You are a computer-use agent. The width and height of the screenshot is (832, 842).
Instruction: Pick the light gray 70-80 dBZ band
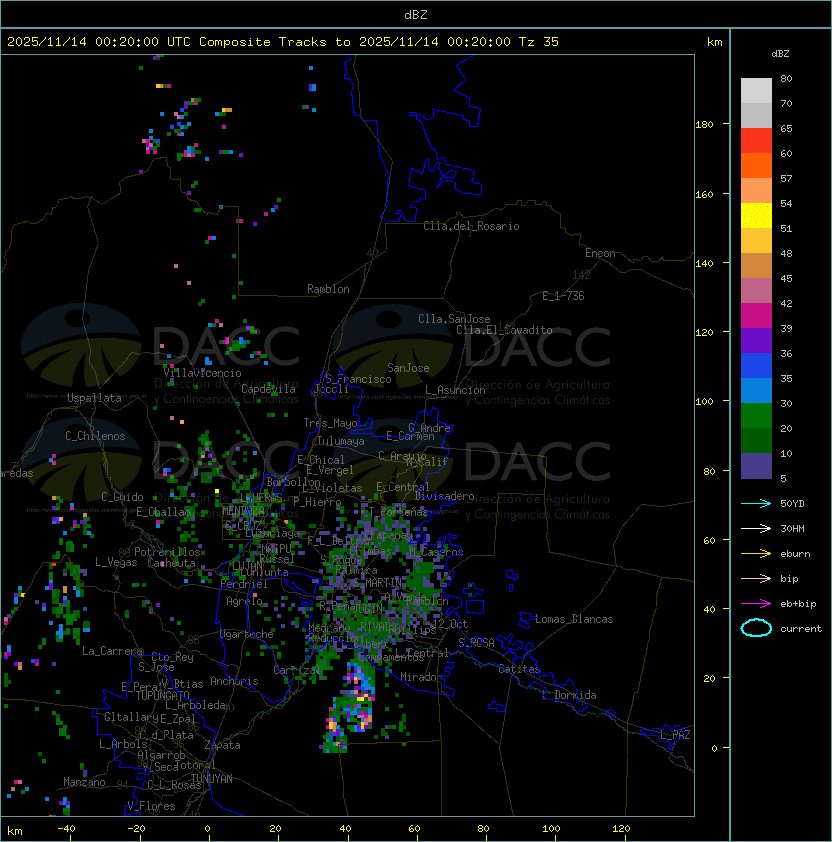tap(756, 91)
